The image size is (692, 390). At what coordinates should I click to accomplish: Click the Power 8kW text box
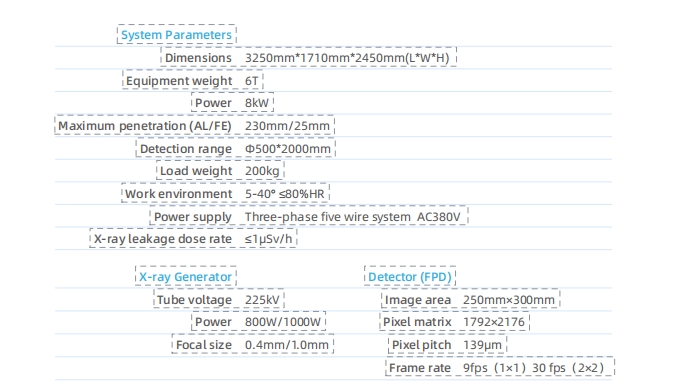pyautogui.click(x=233, y=102)
